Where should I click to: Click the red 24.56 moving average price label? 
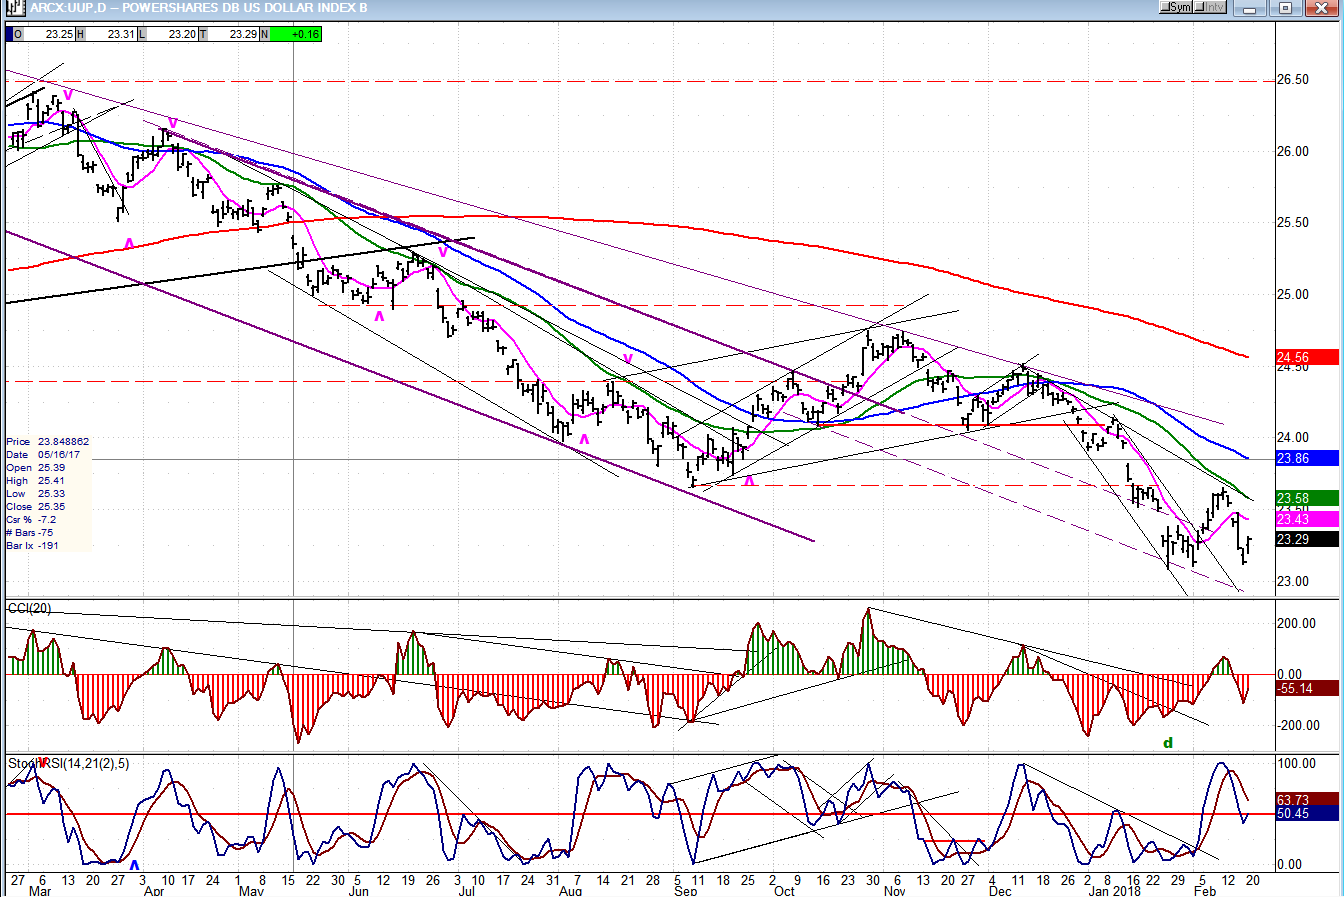1306,357
